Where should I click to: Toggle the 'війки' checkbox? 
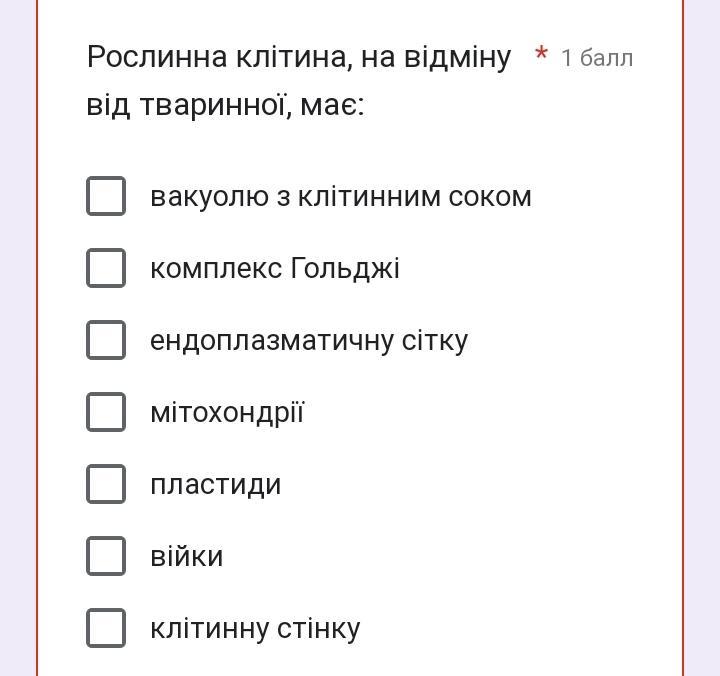click(x=106, y=556)
